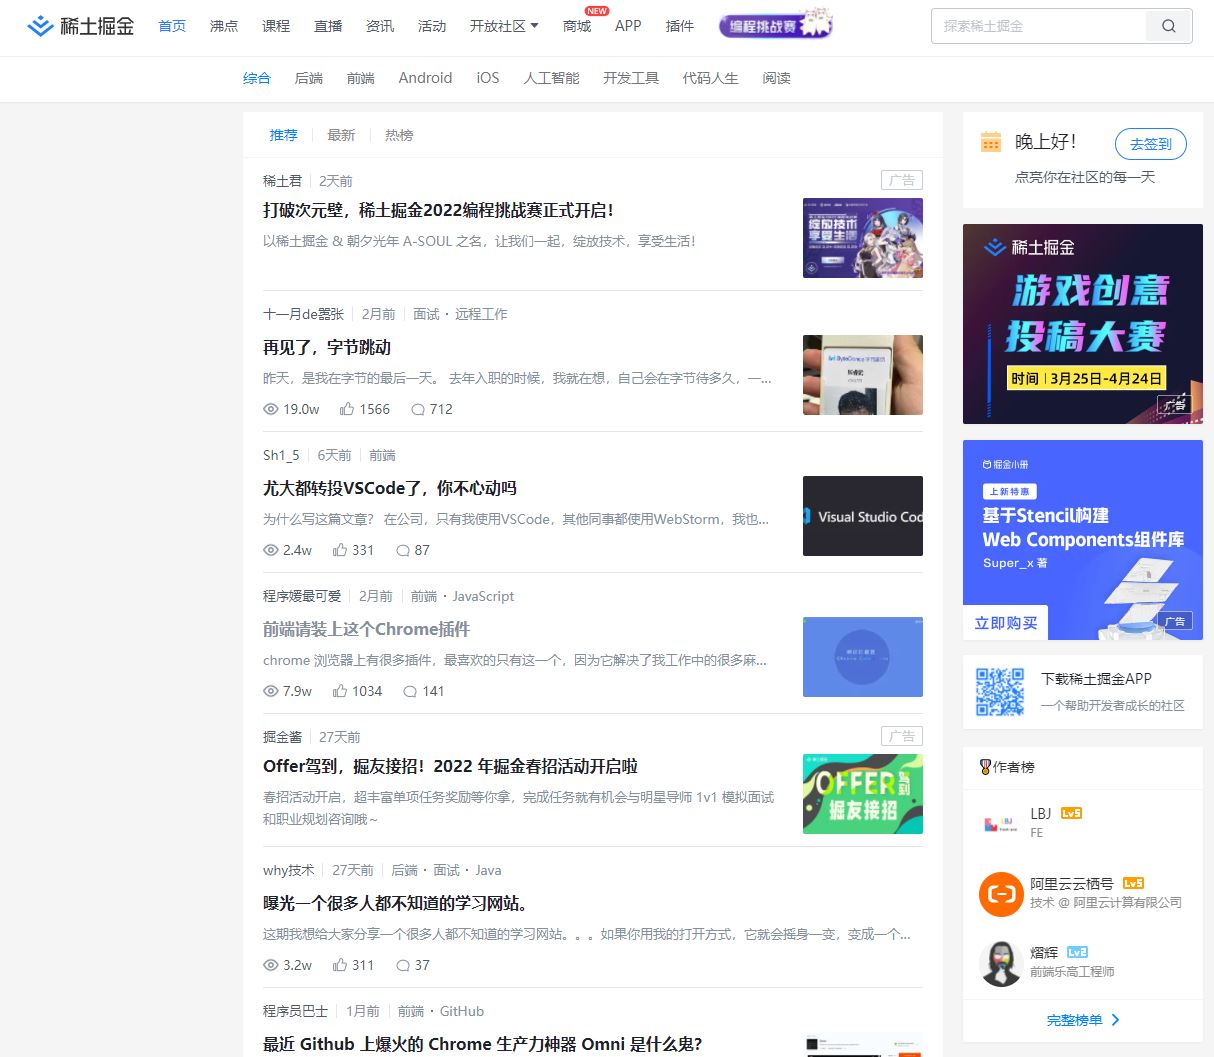This screenshot has height=1057, width=1214.
Task: Open comments with 37 replies
Action: (412, 965)
